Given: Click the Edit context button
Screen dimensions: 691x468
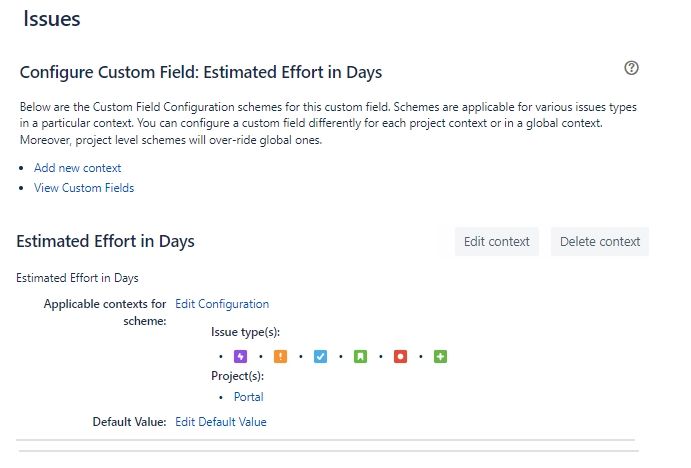Looking at the screenshot, I should tap(497, 241).
